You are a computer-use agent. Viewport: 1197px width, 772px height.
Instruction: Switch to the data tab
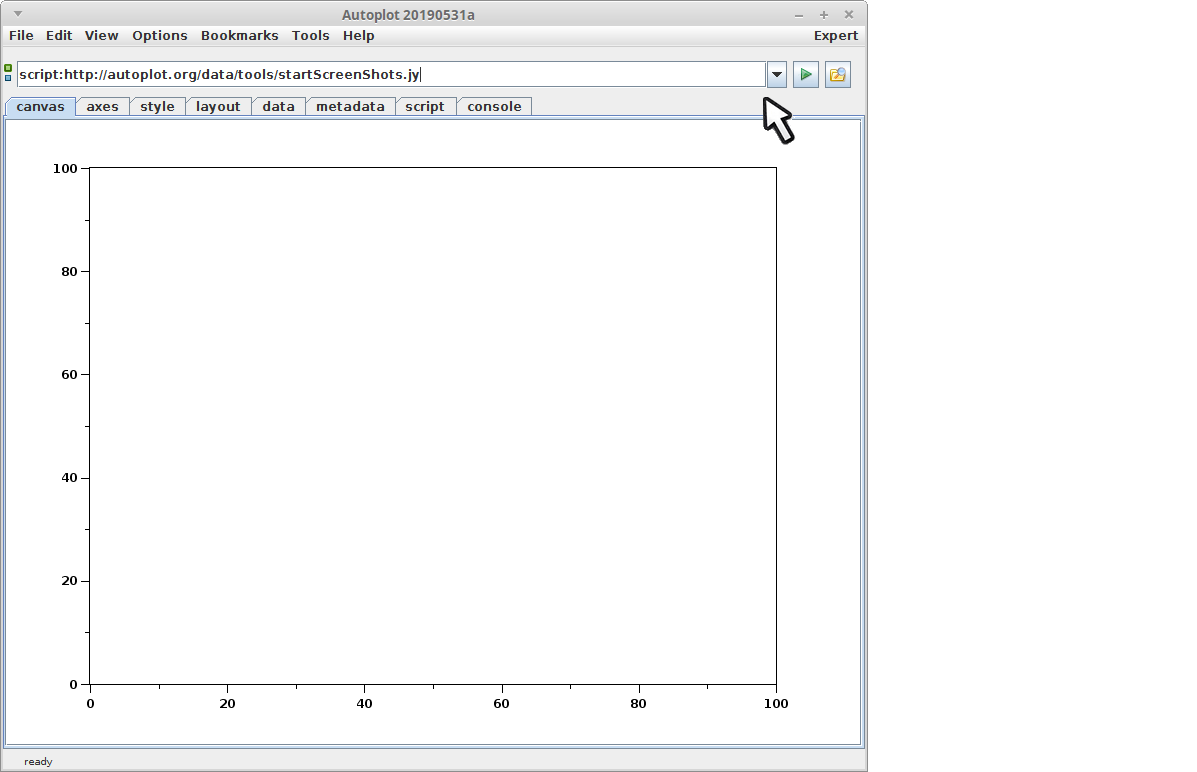[x=279, y=107]
